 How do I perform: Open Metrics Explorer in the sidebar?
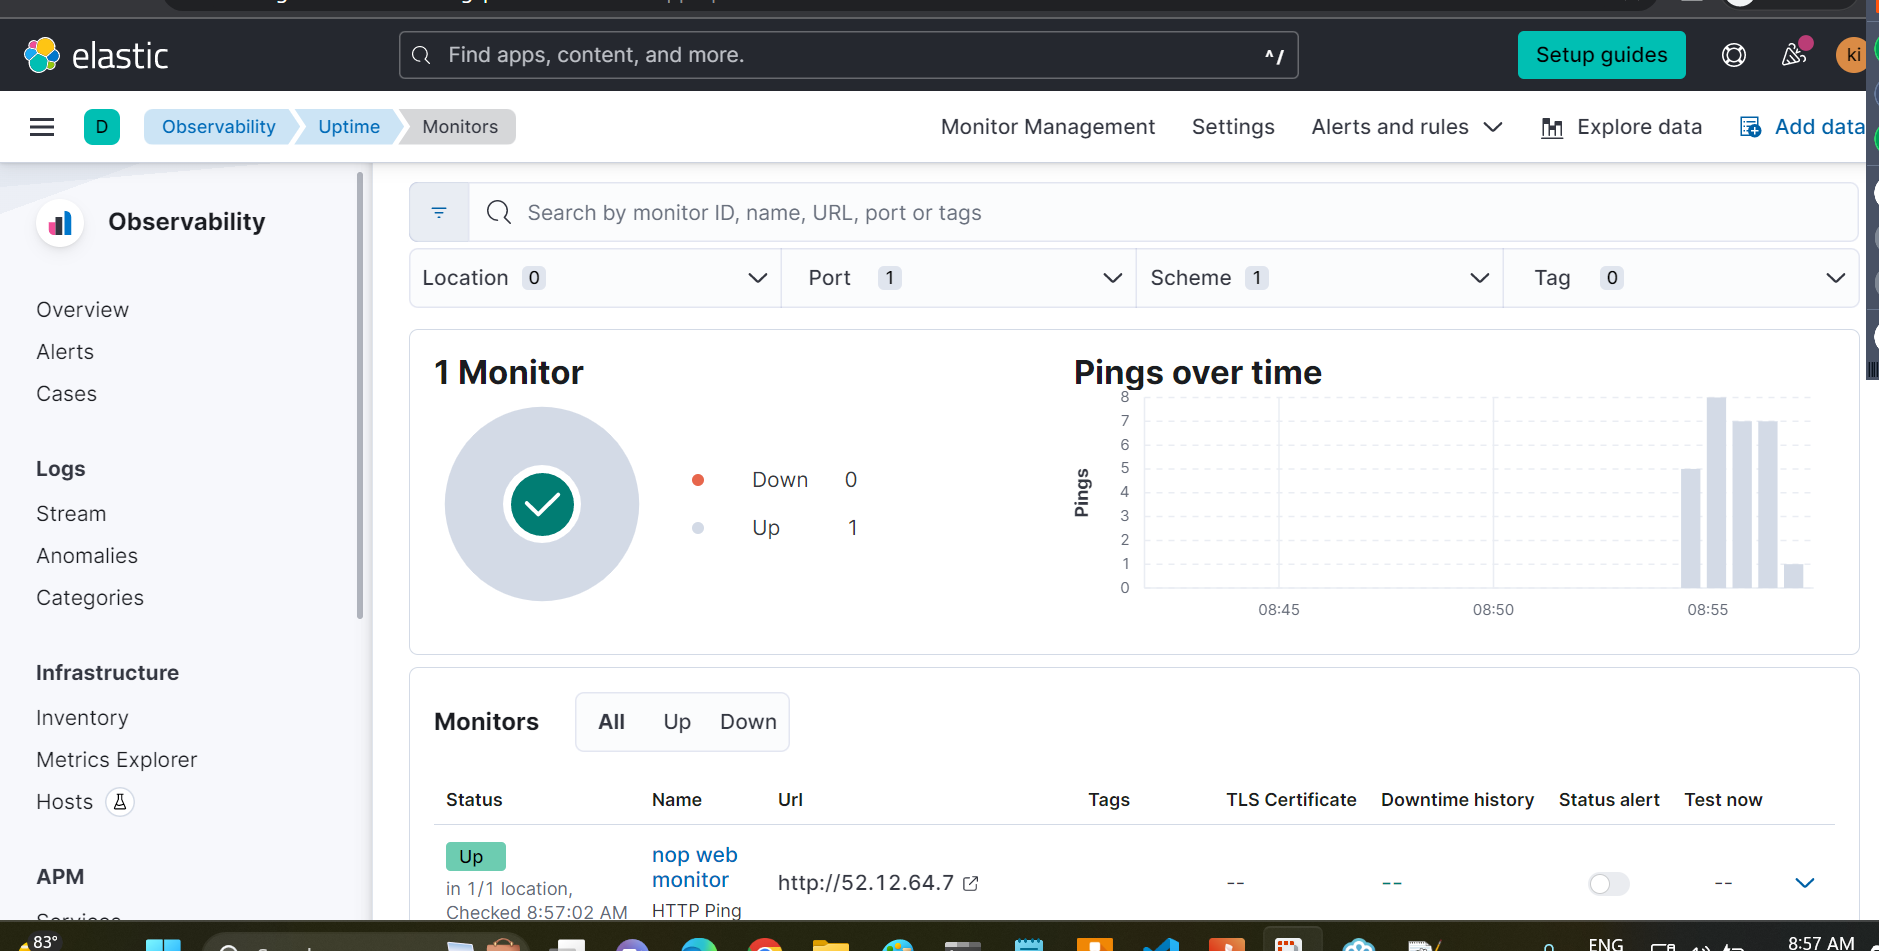click(117, 760)
